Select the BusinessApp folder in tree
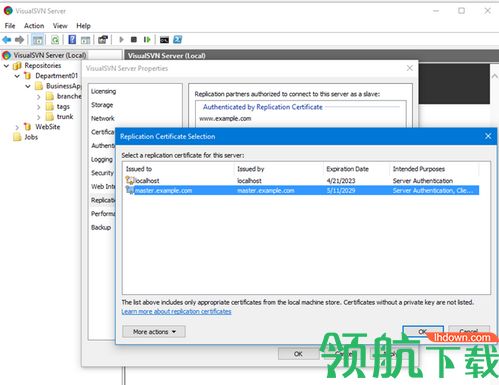 63,86
